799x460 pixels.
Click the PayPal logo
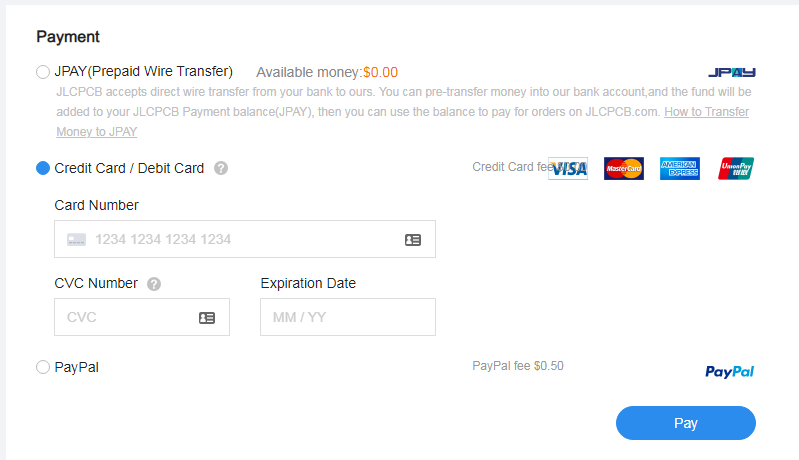[x=729, y=372]
